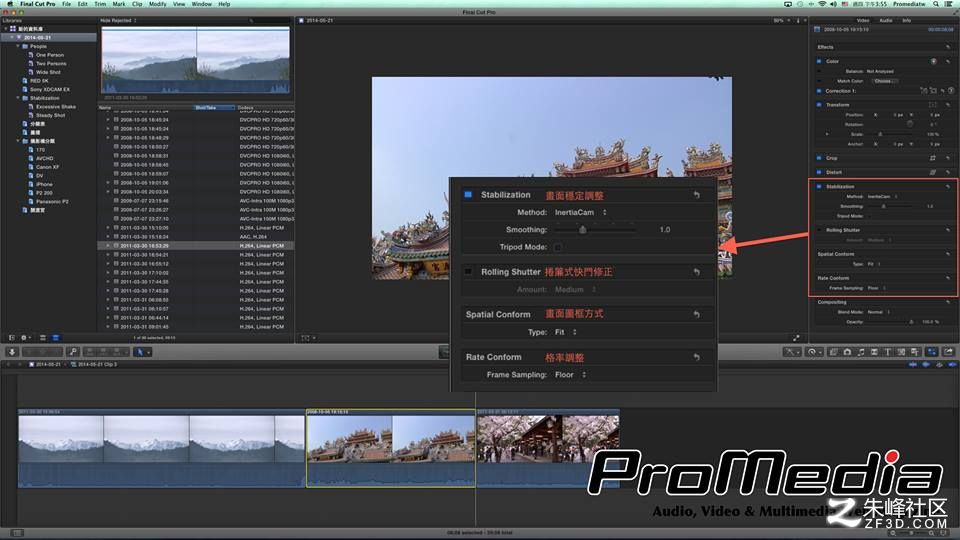Screen dimensions: 960x540
Task: Click the viewer full screen icon
Action: coord(796,337)
